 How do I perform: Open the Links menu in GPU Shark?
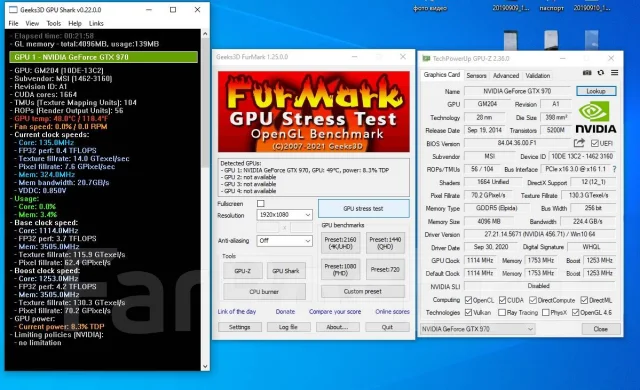(x=96, y=23)
